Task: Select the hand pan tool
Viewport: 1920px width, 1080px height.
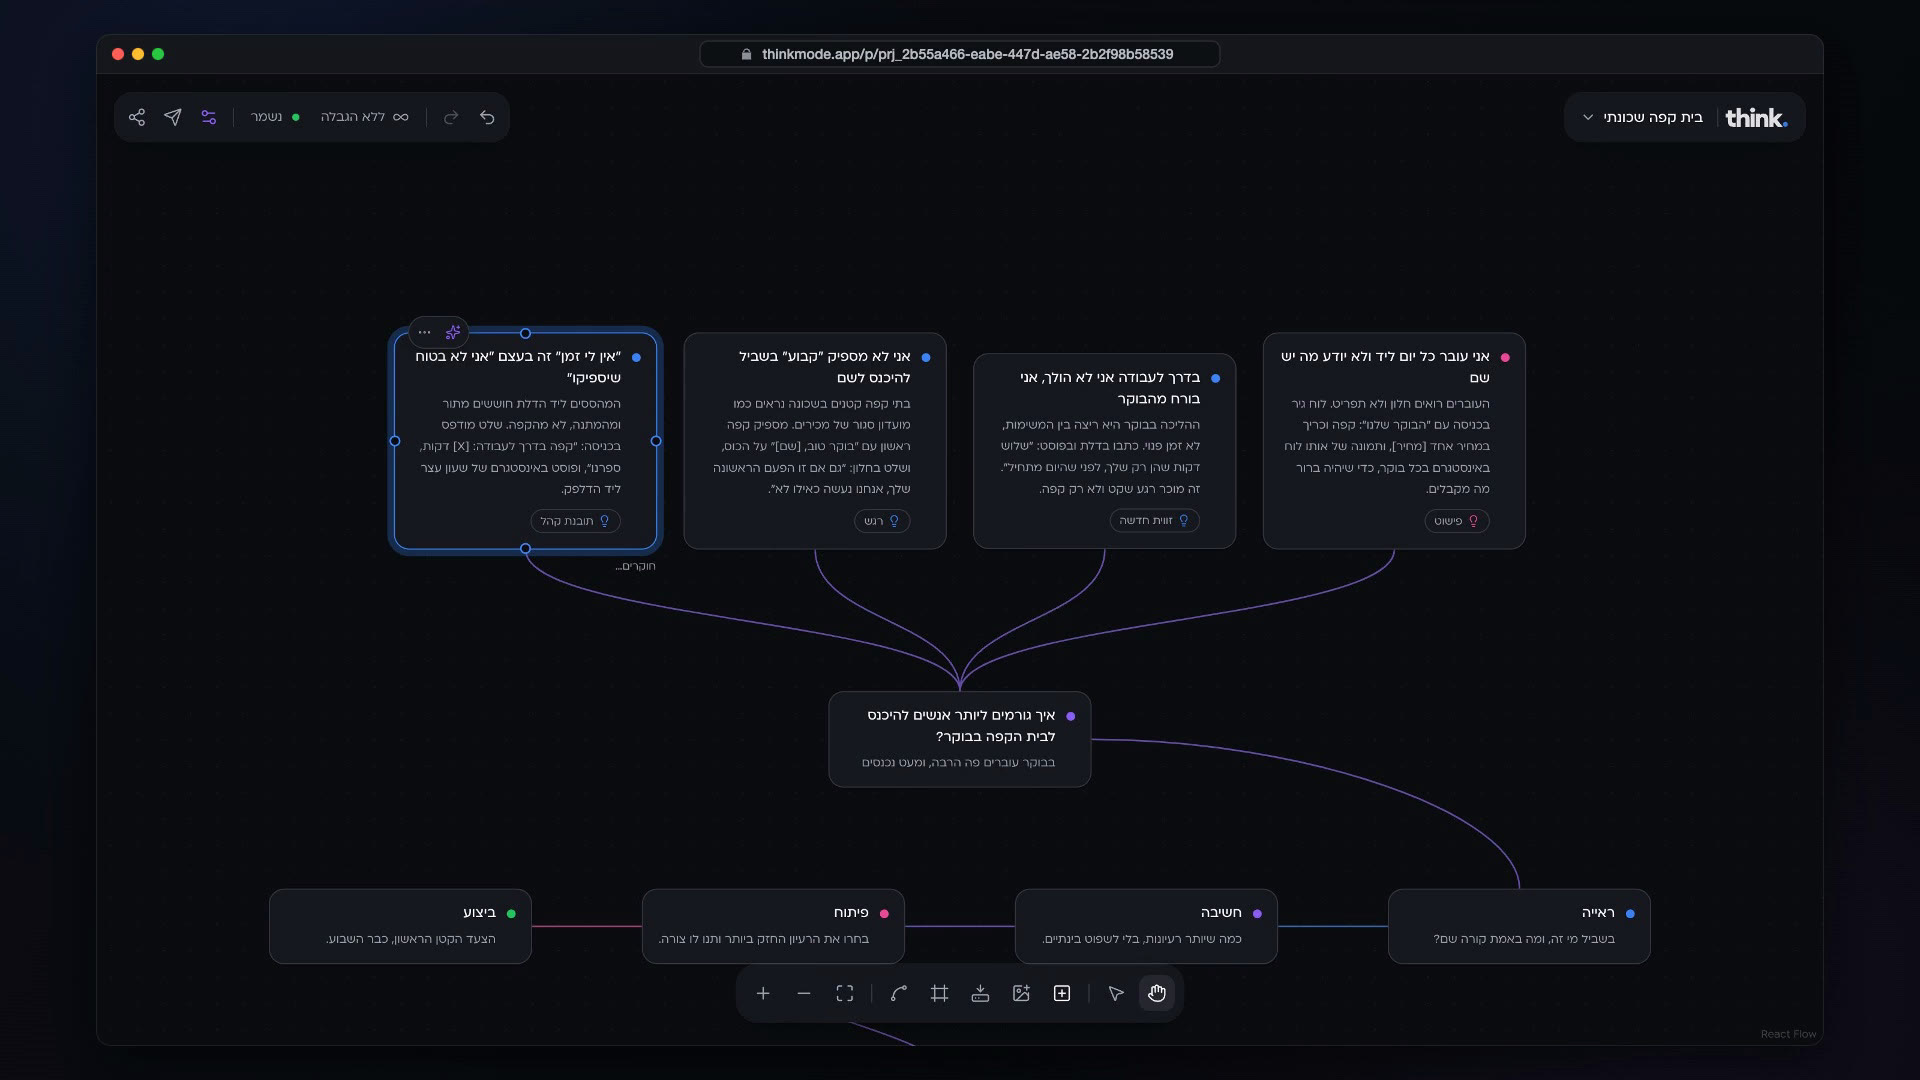Action: [1157, 993]
